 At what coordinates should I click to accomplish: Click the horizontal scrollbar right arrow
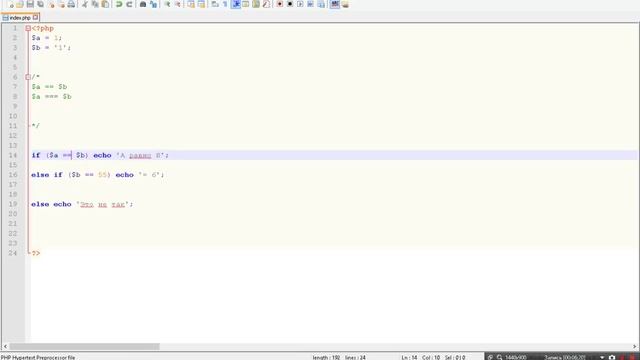point(635,347)
